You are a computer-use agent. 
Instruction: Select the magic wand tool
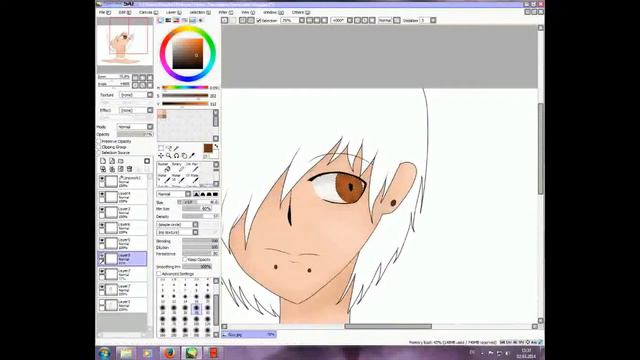click(x=176, y=148)
